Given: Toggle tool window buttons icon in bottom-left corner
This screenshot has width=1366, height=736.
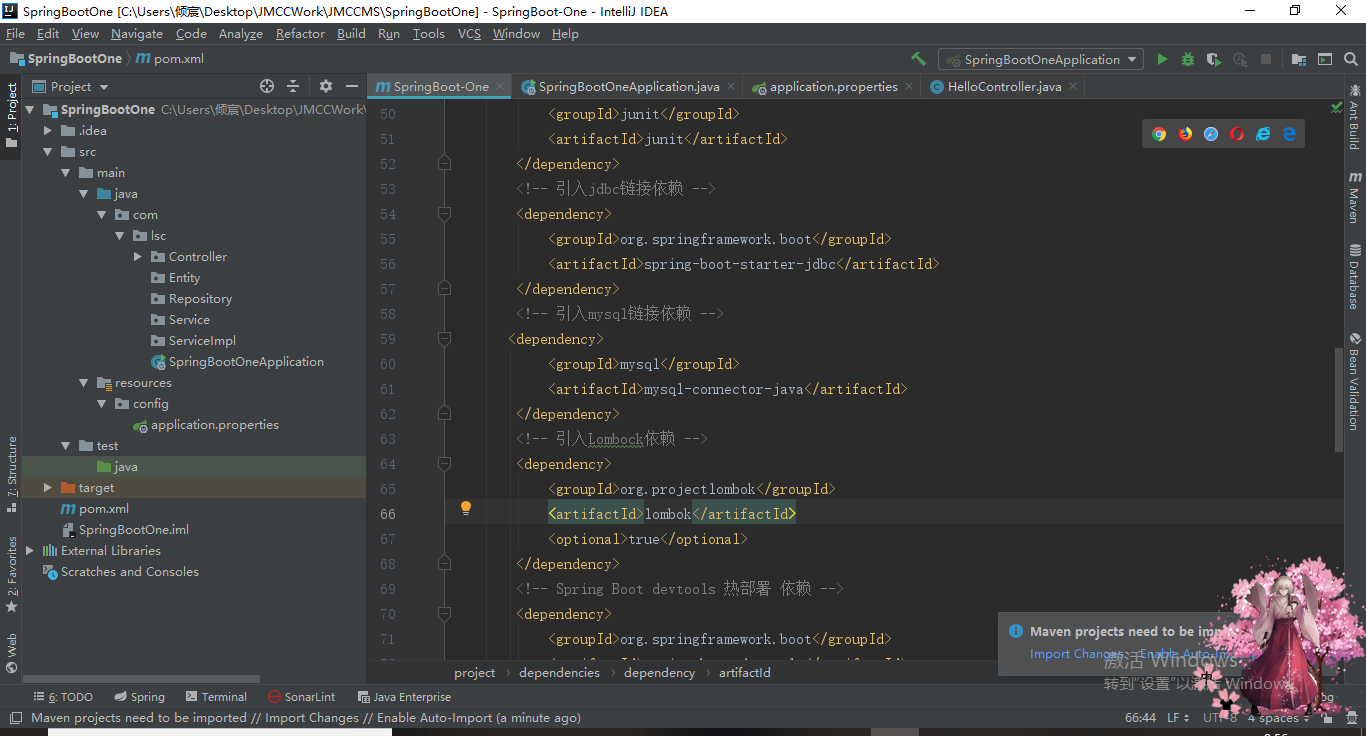Looking at the screenshot, I should click(x=15, y=718).
